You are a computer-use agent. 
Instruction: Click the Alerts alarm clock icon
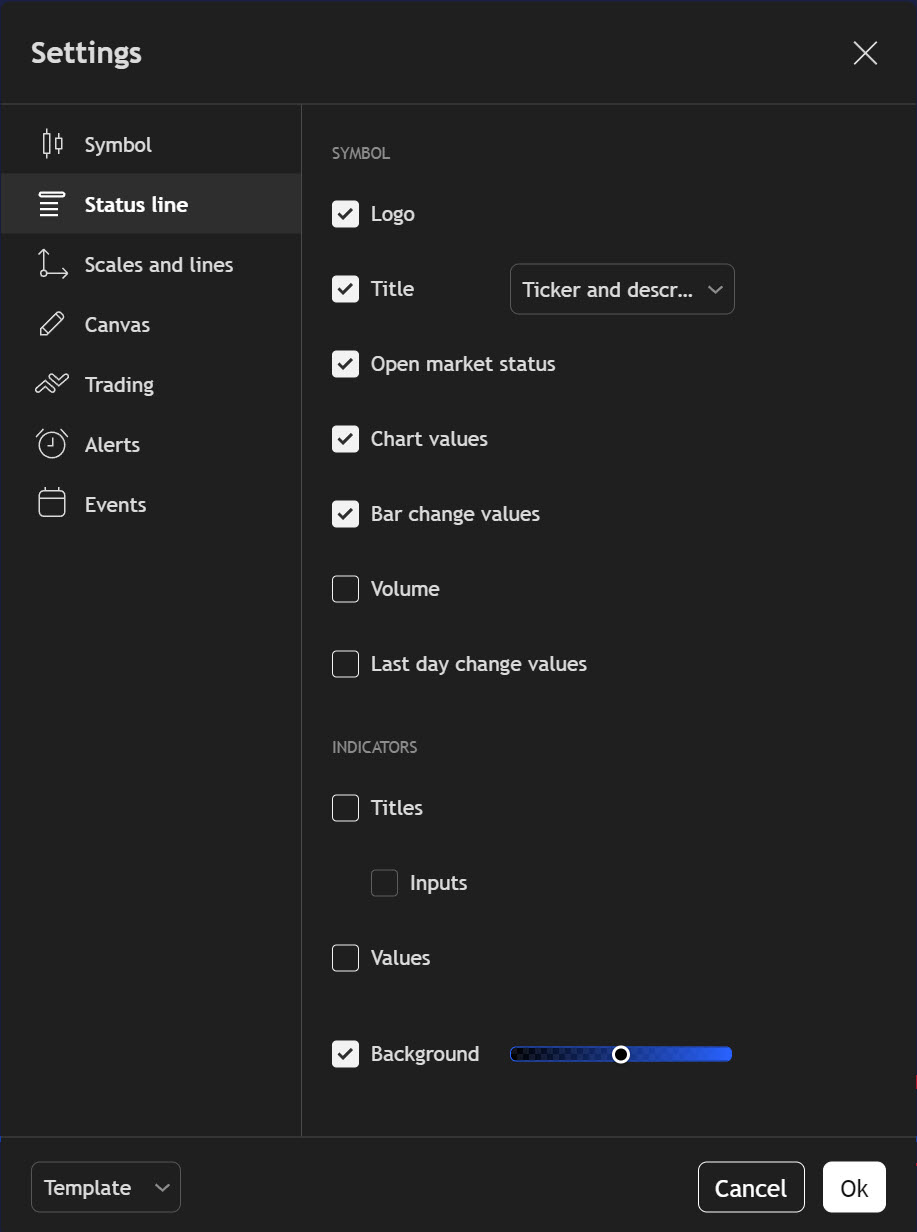coord(52,444)
